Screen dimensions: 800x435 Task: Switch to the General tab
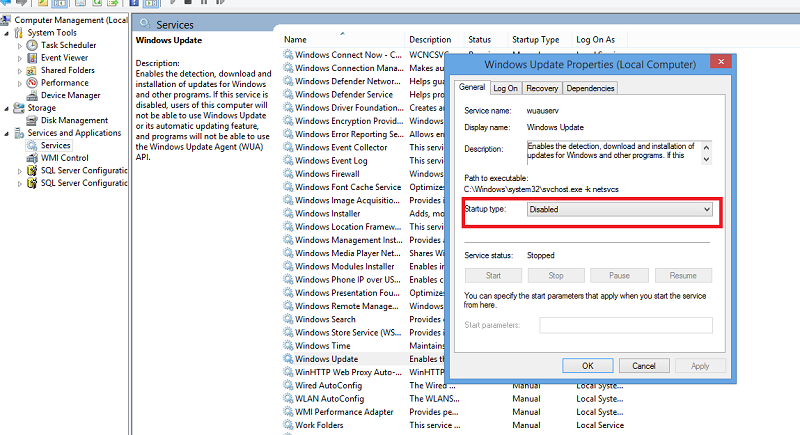tap(472, 87)
